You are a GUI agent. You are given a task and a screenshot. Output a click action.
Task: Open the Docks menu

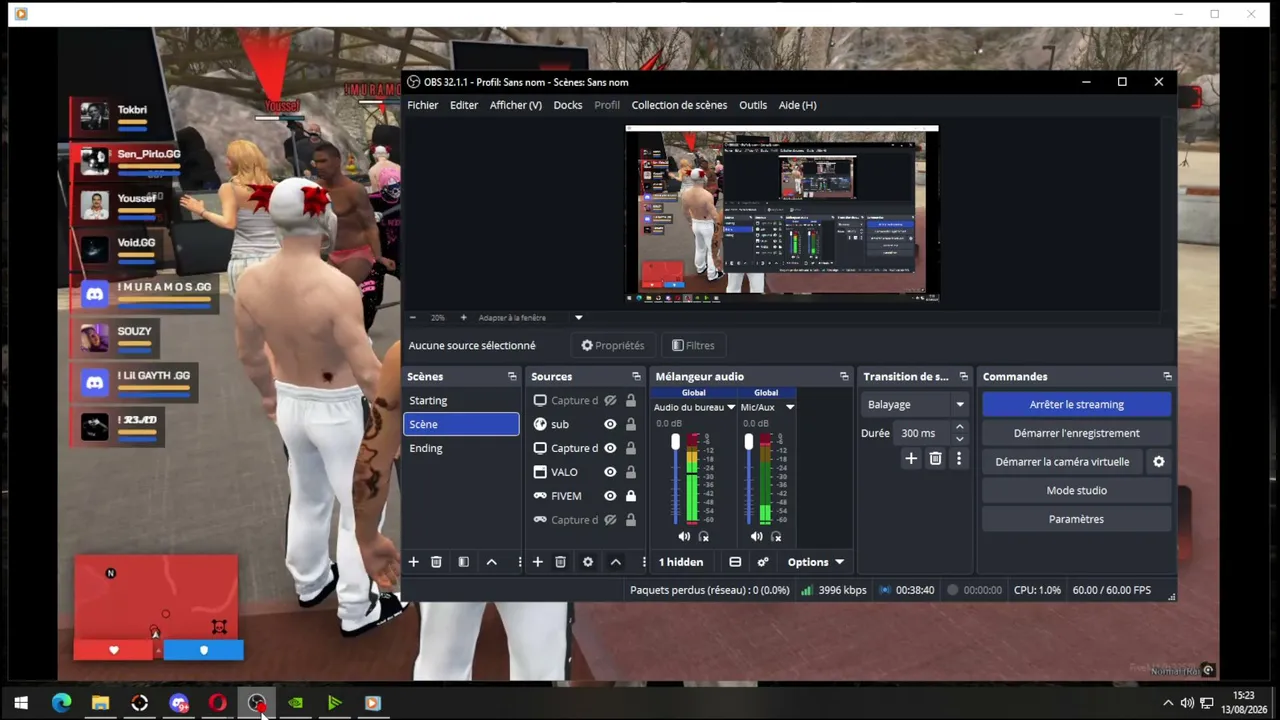pyautogui.click(x=568, y=105)
